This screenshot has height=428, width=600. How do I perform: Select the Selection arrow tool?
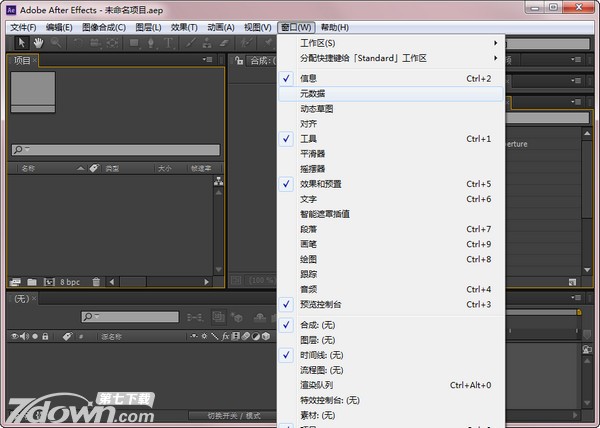tap(20, 43)
